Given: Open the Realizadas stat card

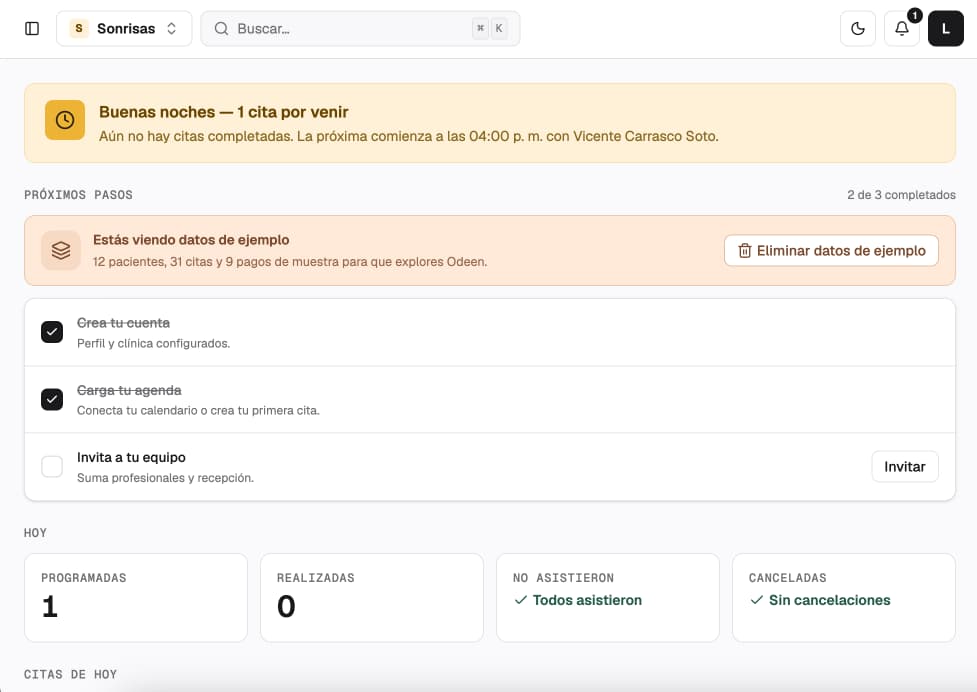Looking at the screenshot, I should coord(372,598).
